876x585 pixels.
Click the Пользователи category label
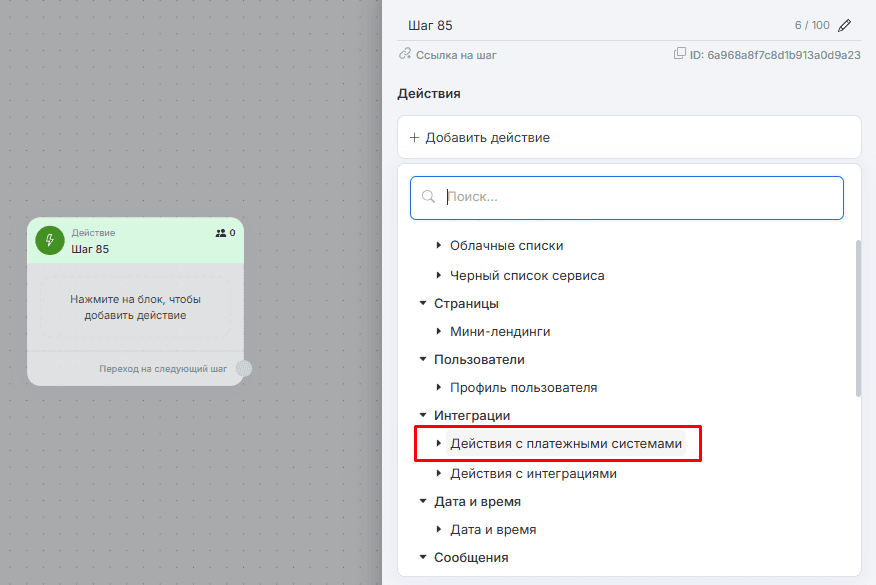(x=479, y=359)
